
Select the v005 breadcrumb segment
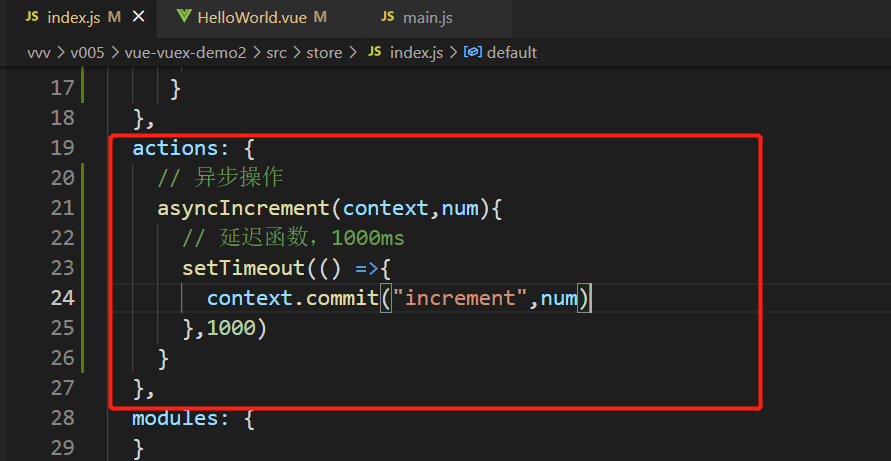(87, 53)
